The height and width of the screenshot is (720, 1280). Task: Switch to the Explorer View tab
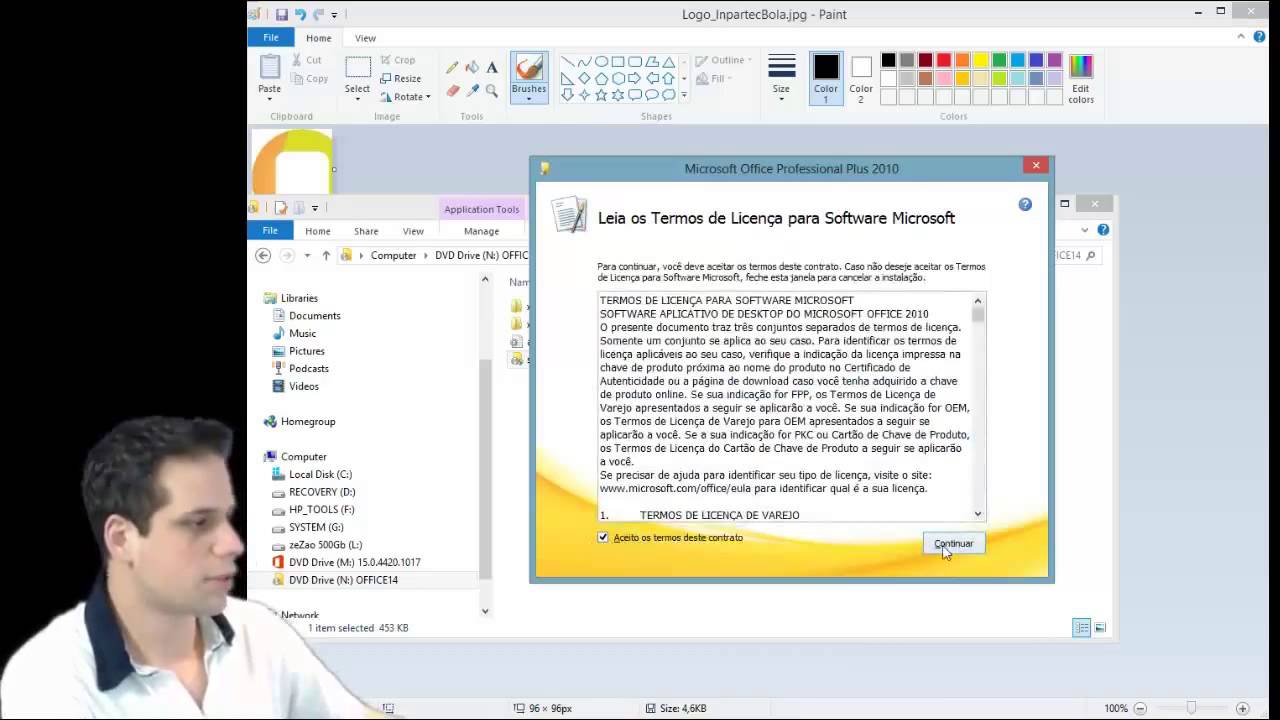[x=413, y=231]
